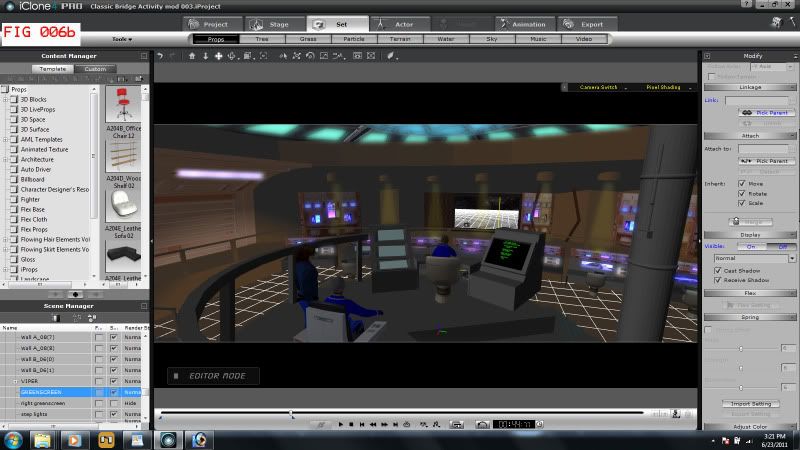Click the fast forward playback button
The width and height of the screenshot is (800, 450).
point(384,424)
